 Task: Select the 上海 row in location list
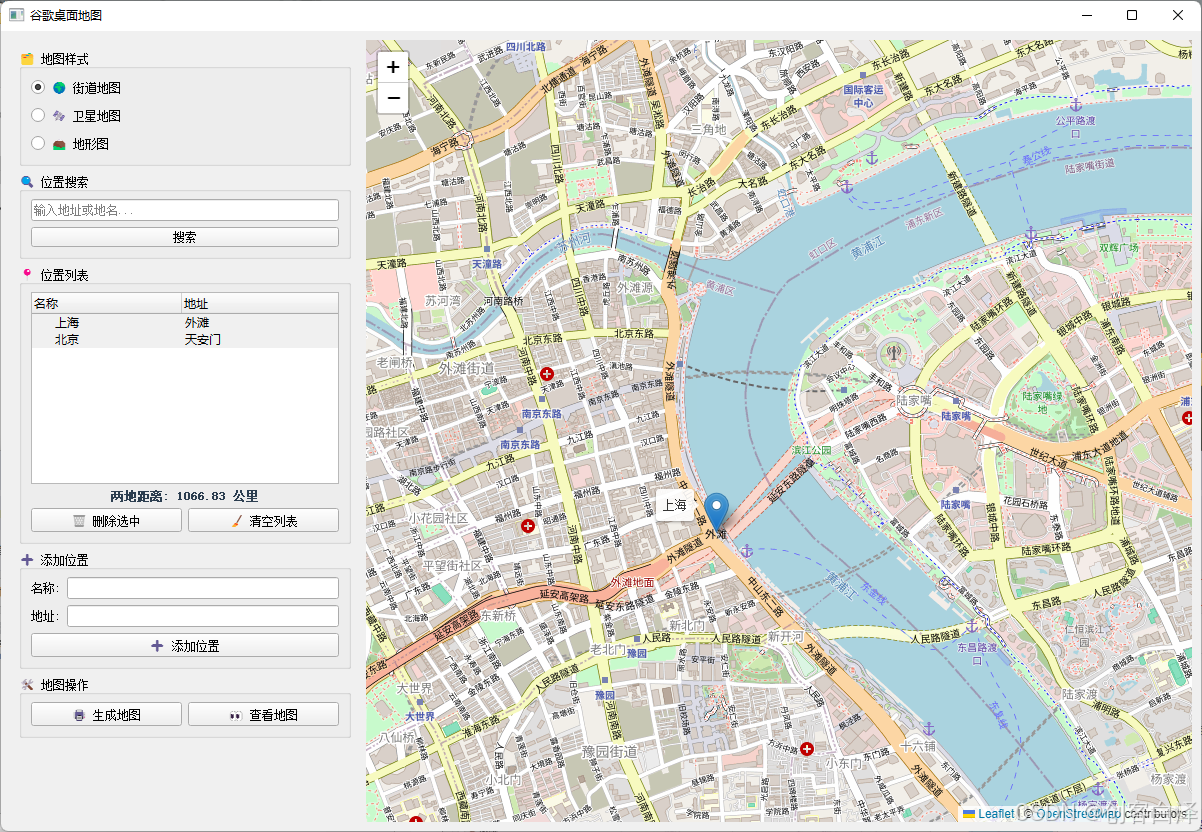pos(185,323)
